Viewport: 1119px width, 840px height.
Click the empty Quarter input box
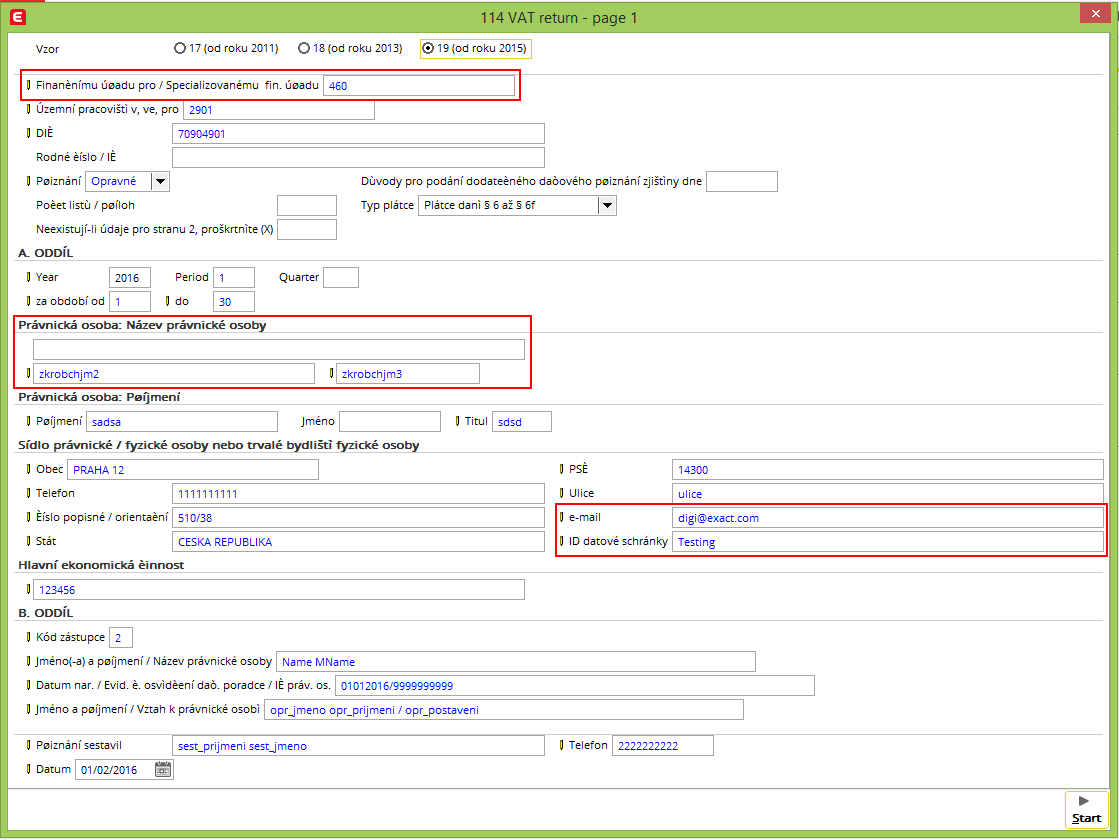click(341, 277)
